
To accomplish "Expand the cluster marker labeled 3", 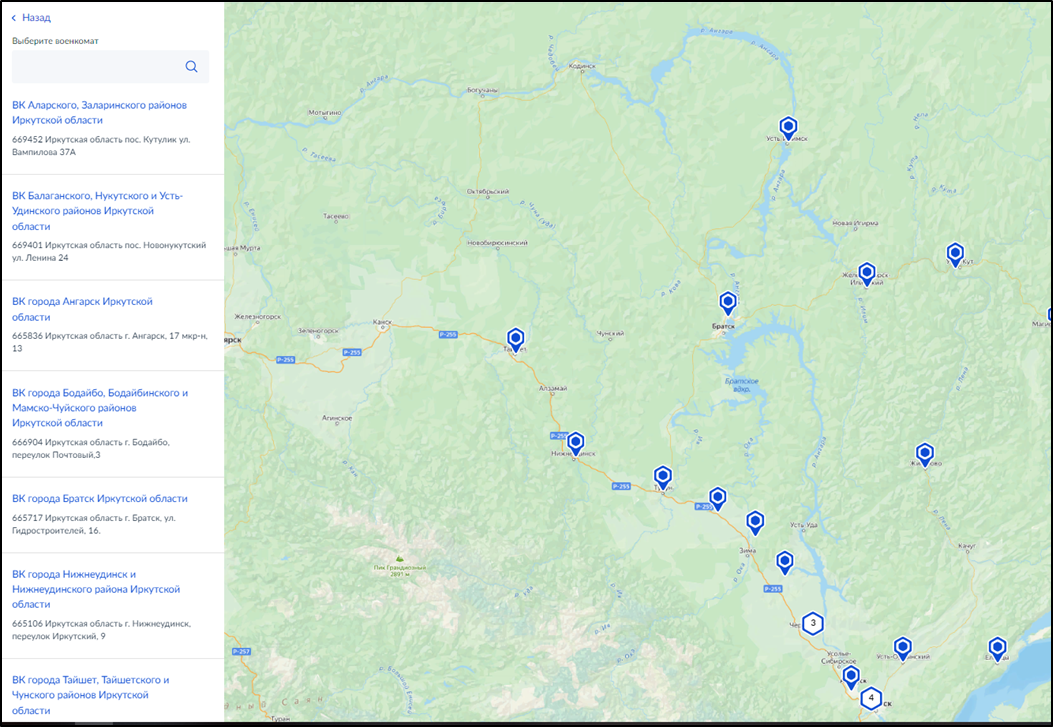I will (x=814, y=623).
